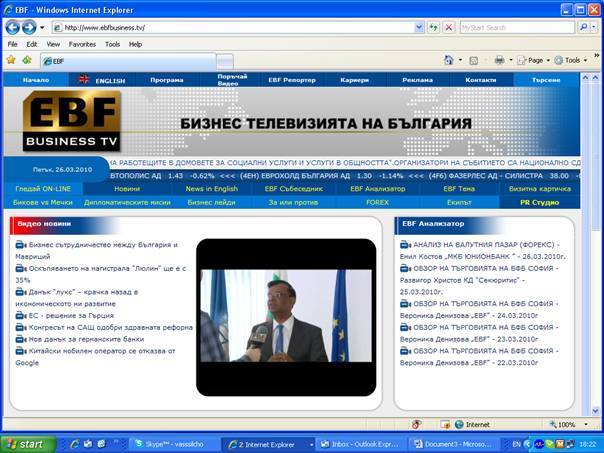Focus the MyStart Search box
Image resolution: width=604 pixels, height=453 pixels.
(517, 28)
